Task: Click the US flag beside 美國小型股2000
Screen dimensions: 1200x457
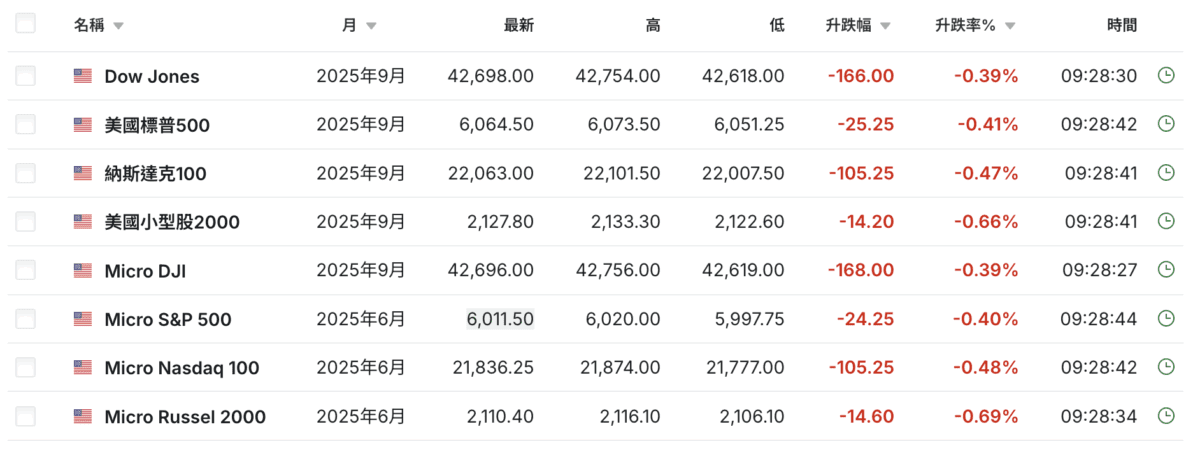Action: 83,221
